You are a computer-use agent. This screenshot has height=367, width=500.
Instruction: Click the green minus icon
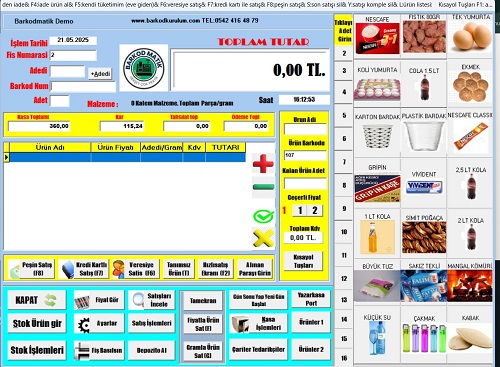pos(263,187)
